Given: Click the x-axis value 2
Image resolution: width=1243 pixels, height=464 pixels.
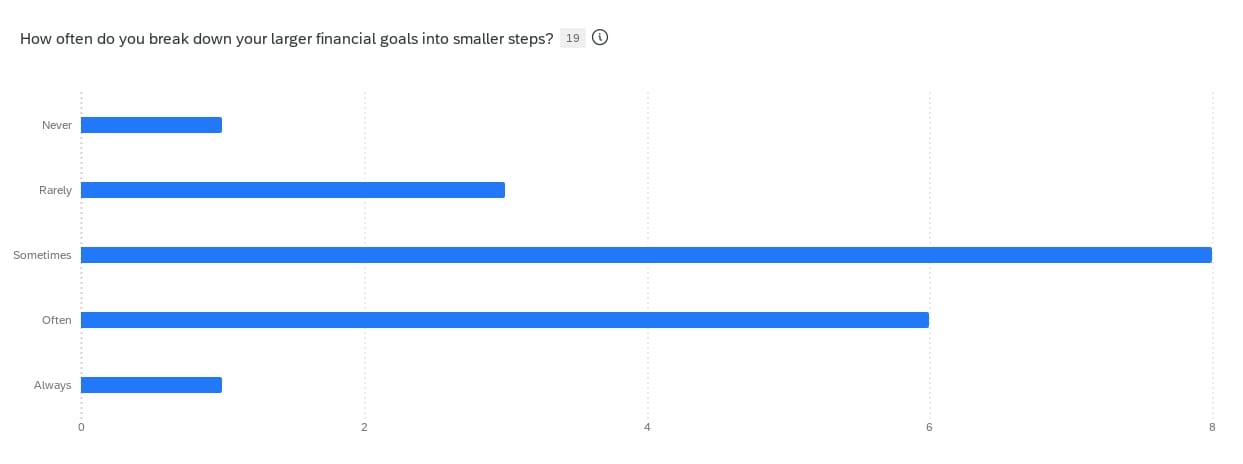Looking at the screenshot, I should pyautogui.click(x=364, y=428).
